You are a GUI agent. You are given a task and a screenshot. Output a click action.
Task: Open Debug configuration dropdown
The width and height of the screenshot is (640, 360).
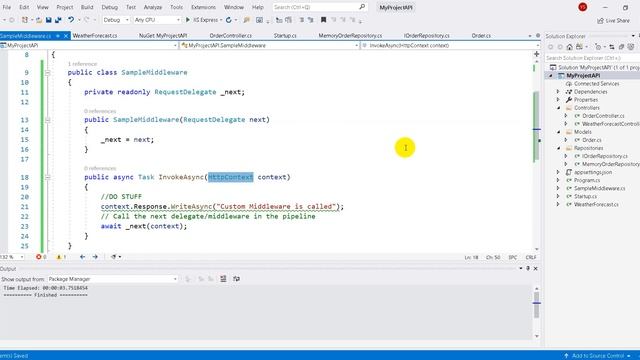click(x=116, y=20)
